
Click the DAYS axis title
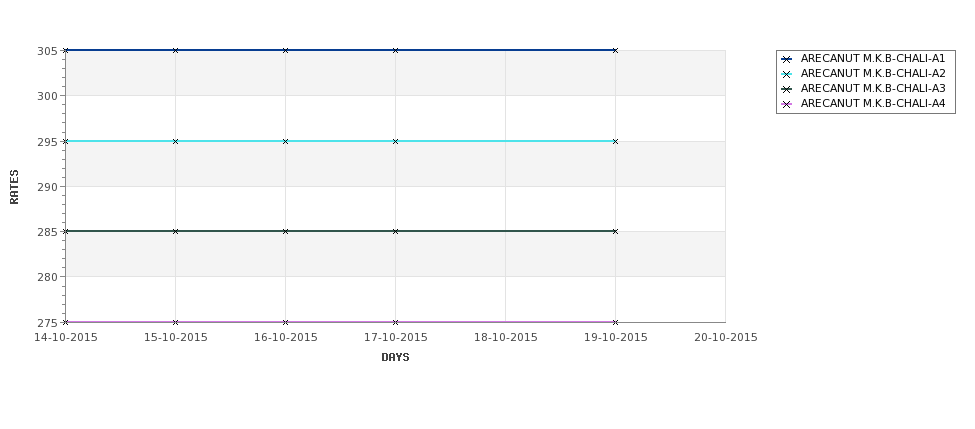click(x=395, y=357)
